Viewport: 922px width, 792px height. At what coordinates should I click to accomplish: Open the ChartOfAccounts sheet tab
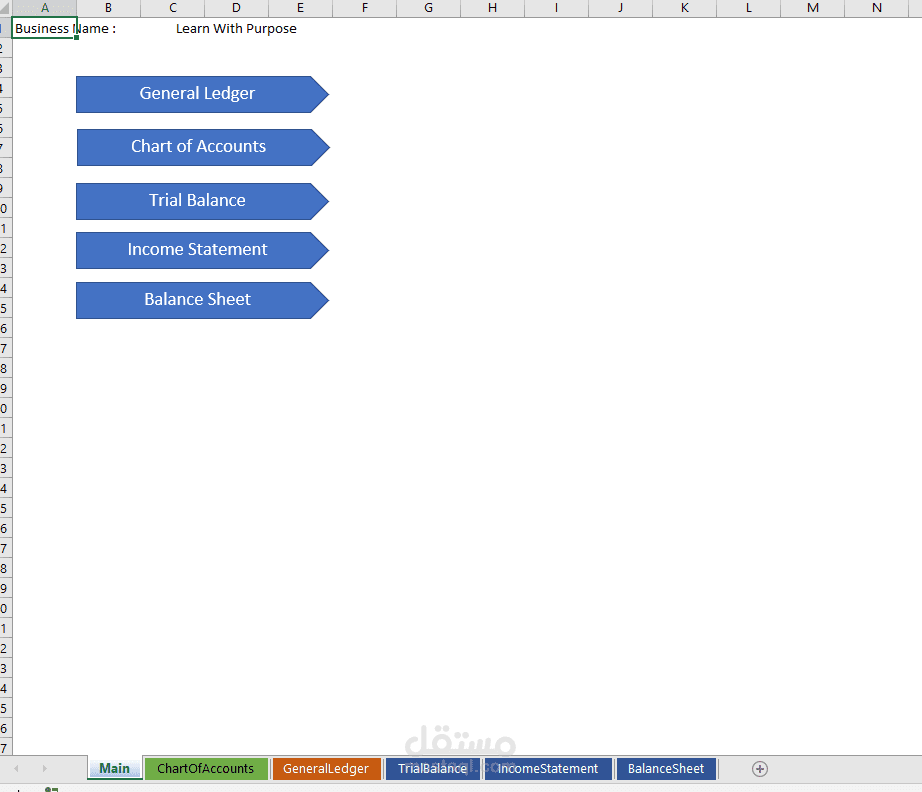[x=206, y=768]
